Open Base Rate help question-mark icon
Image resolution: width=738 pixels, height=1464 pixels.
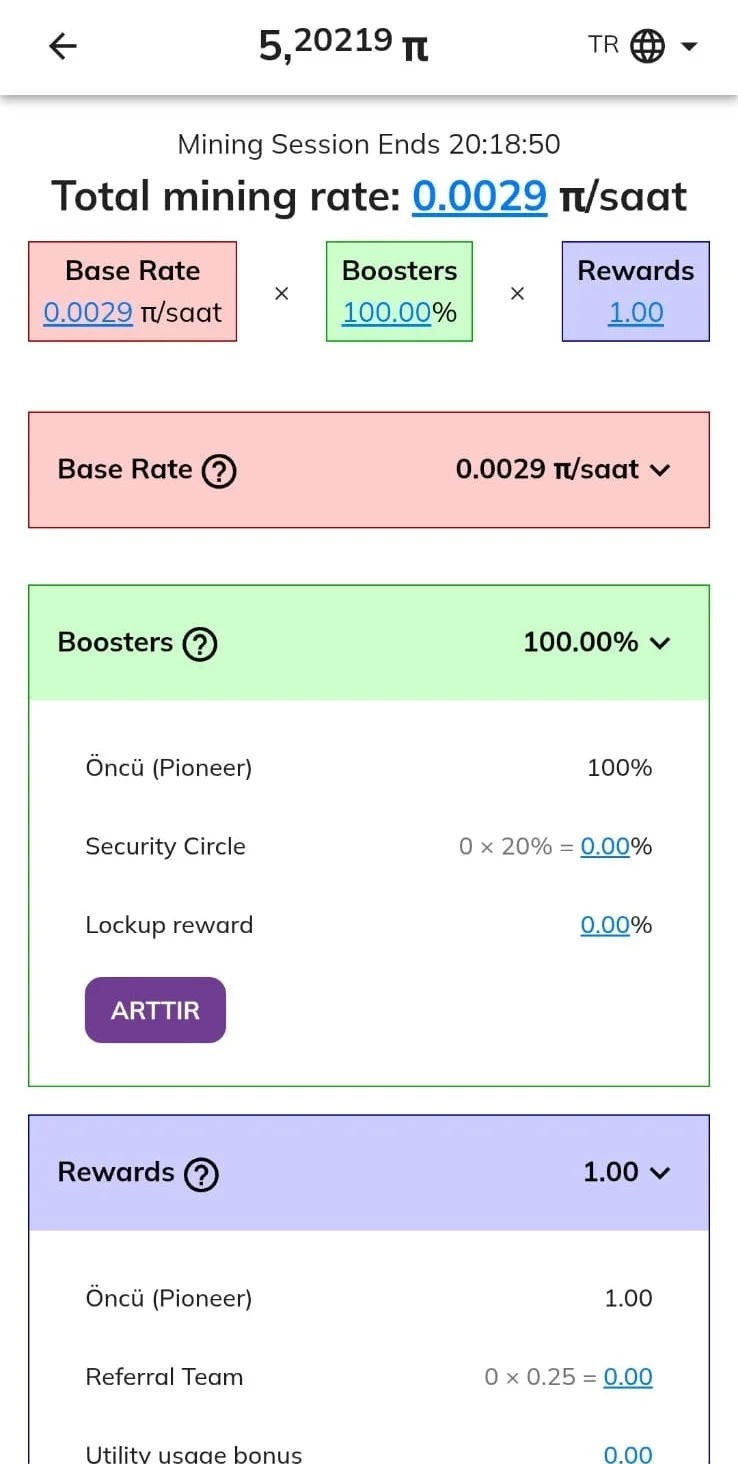(x=219, y=470)
